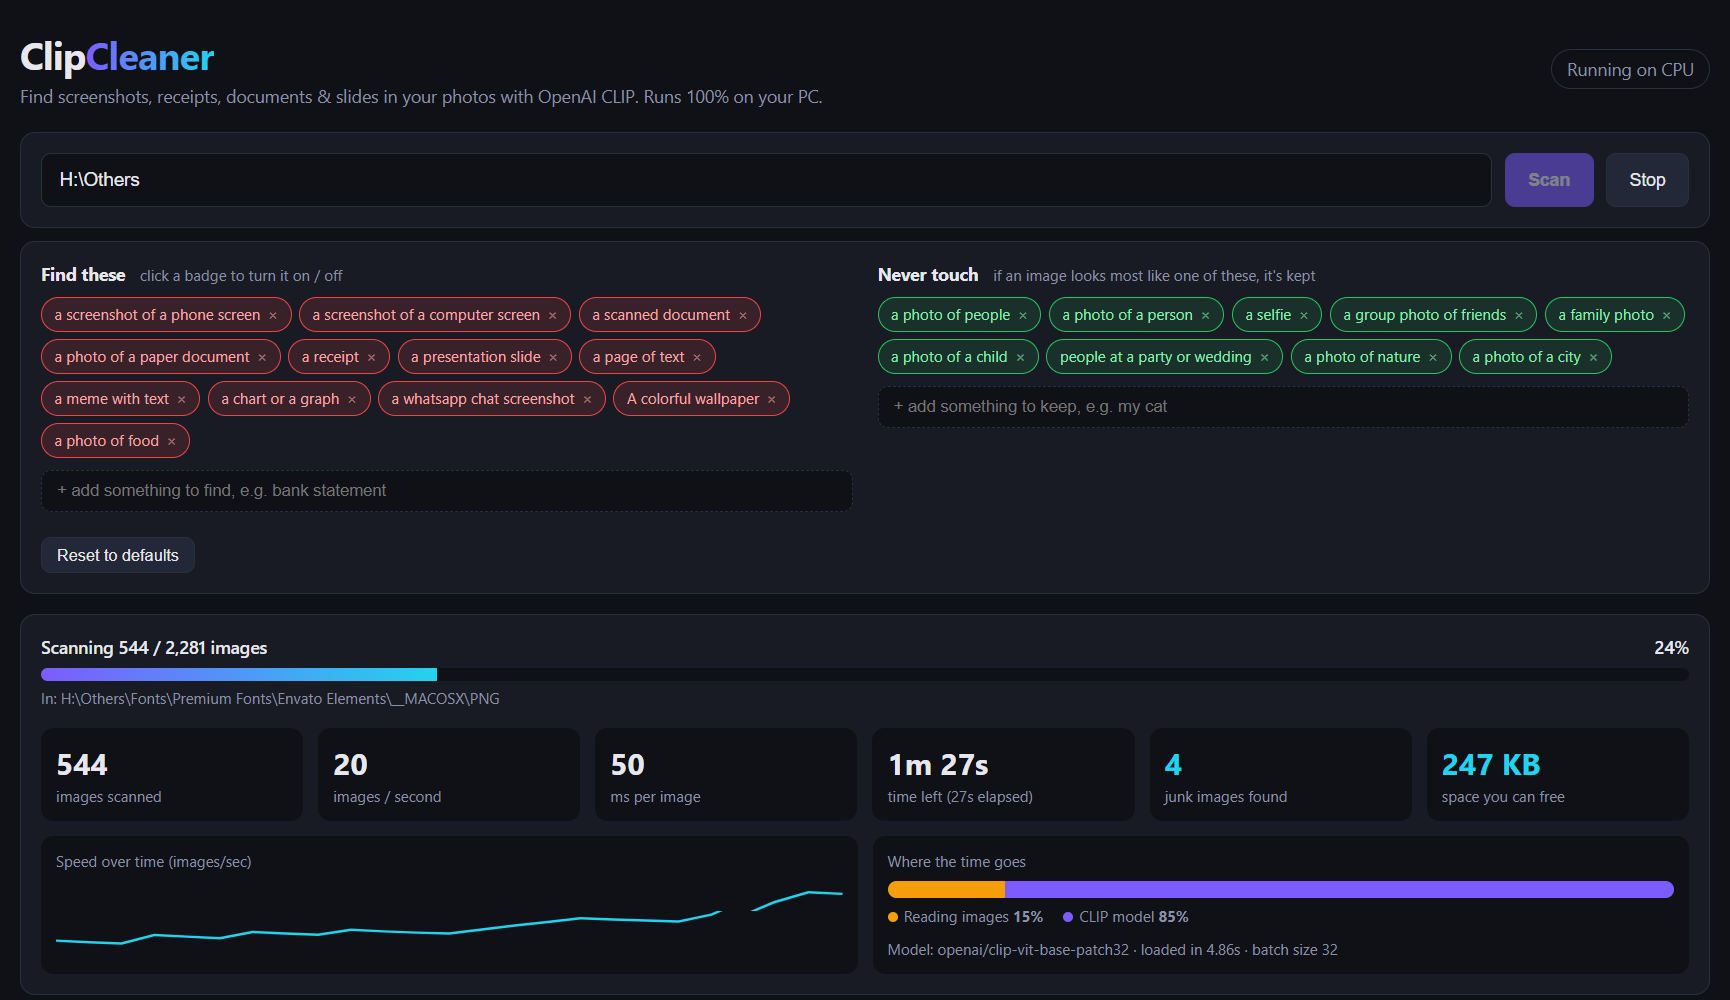Viewport: 1730px width, 1000px height.
Task: Remove 'a selfie' keep badge with its x
Action: click(1304, 316)
